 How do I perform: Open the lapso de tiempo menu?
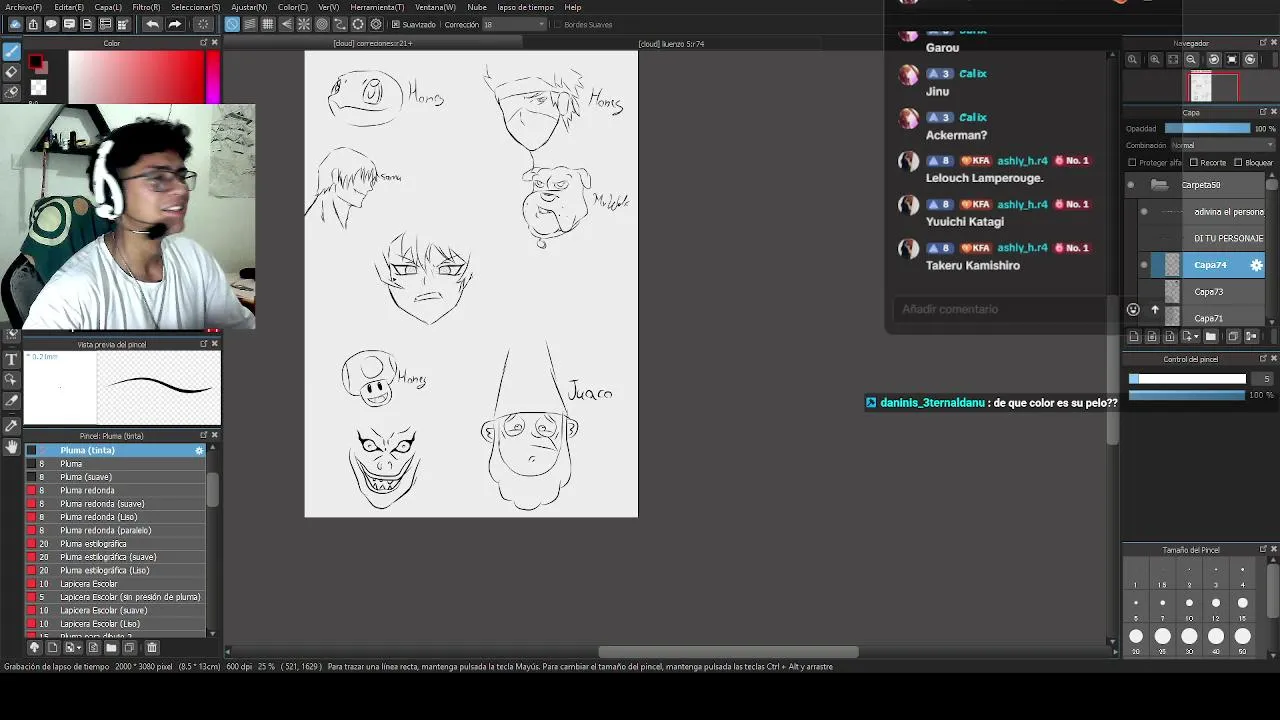point(525,7)
